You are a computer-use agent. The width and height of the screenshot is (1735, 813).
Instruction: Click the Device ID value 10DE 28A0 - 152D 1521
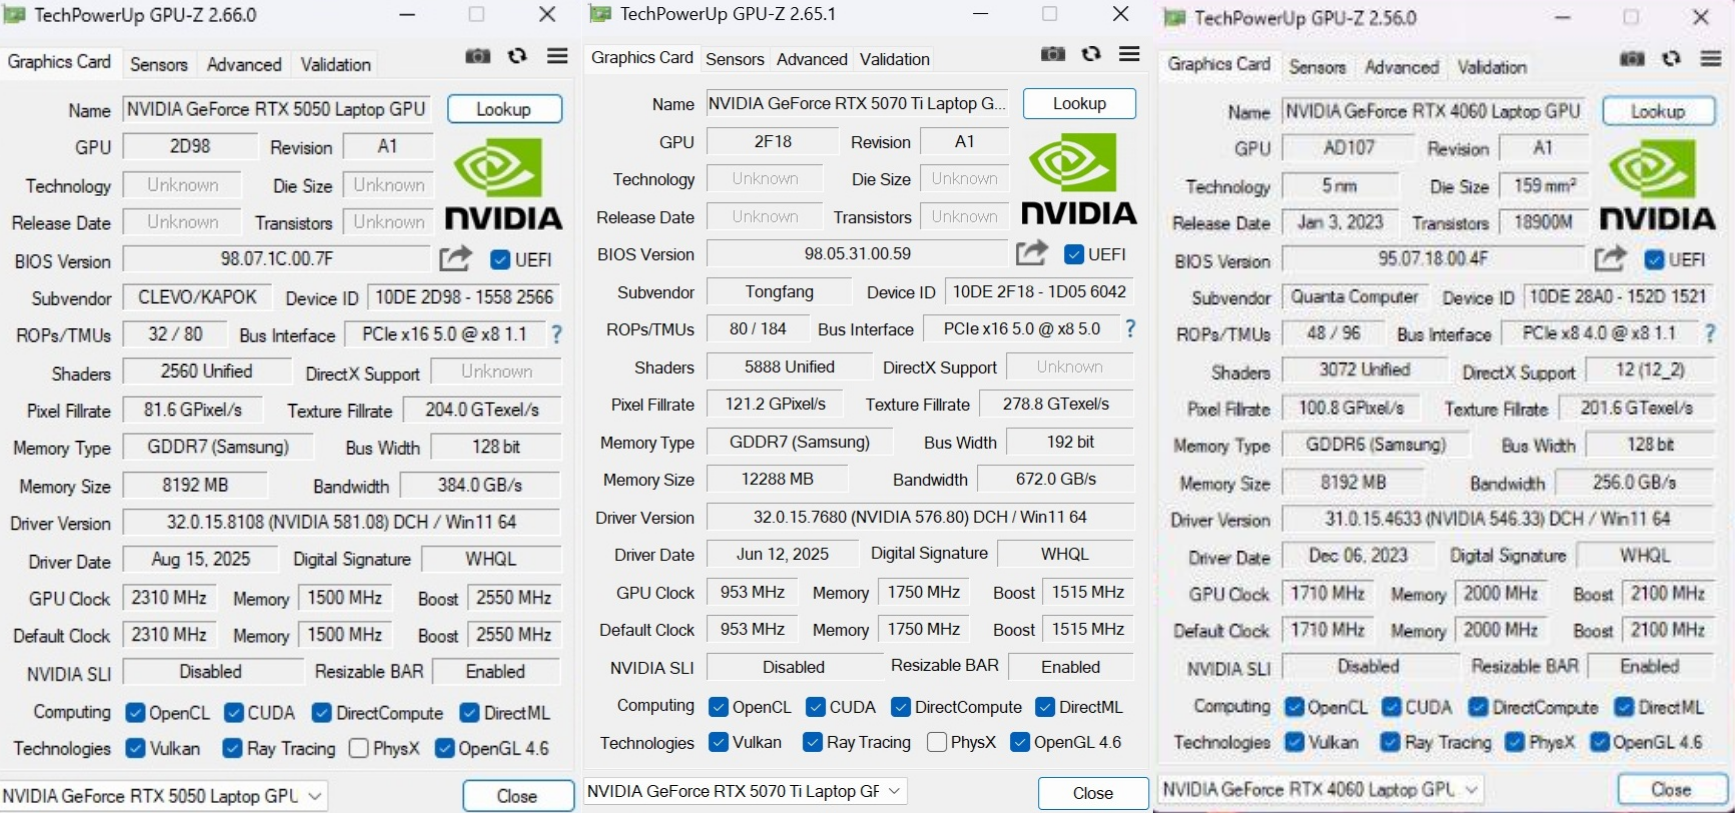(1619, 297)
